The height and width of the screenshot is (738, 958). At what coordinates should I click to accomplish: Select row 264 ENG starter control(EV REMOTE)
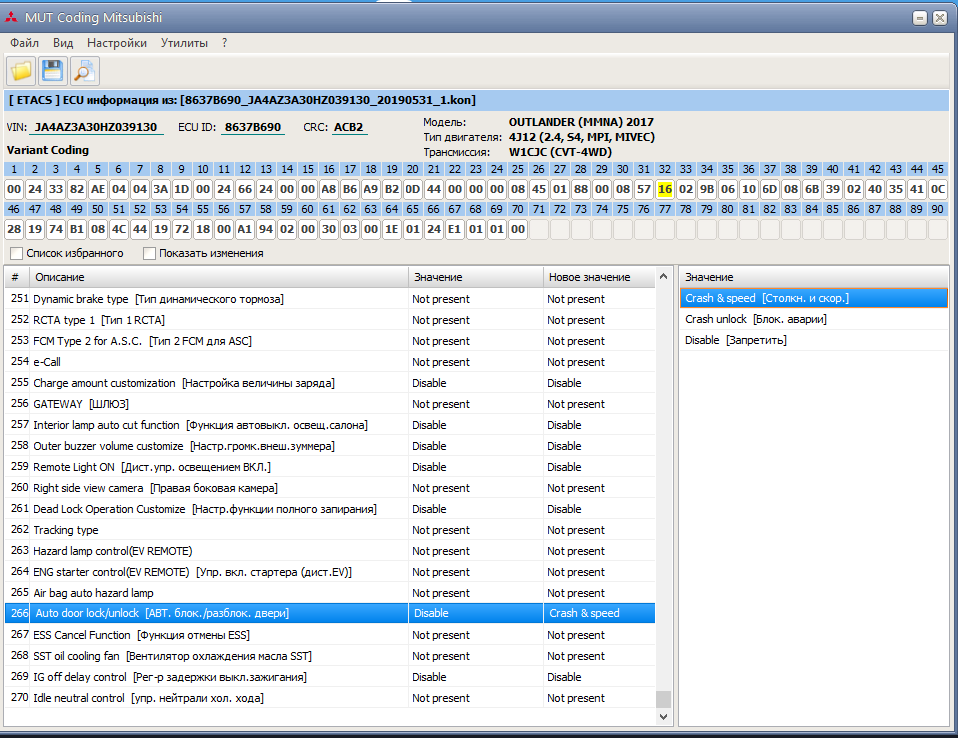click(x=330, y=572)
